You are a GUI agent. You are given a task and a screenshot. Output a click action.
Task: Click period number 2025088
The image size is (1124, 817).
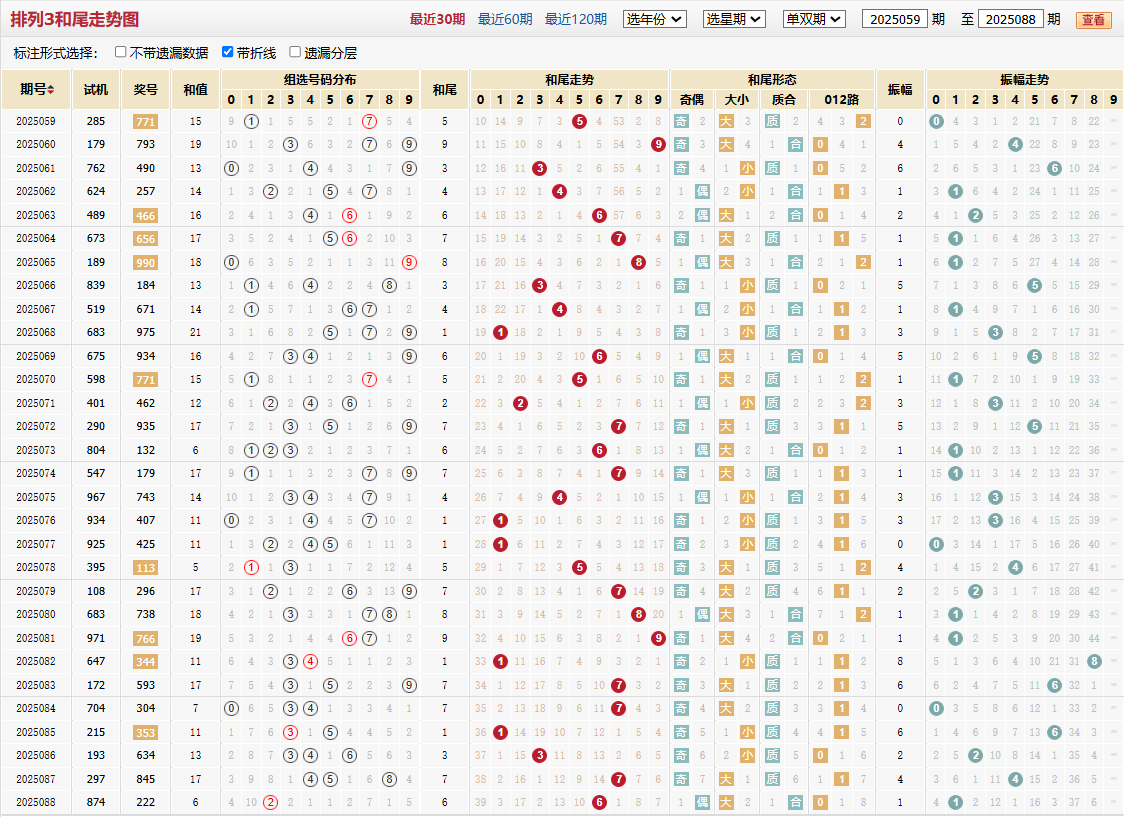point(36,803)
